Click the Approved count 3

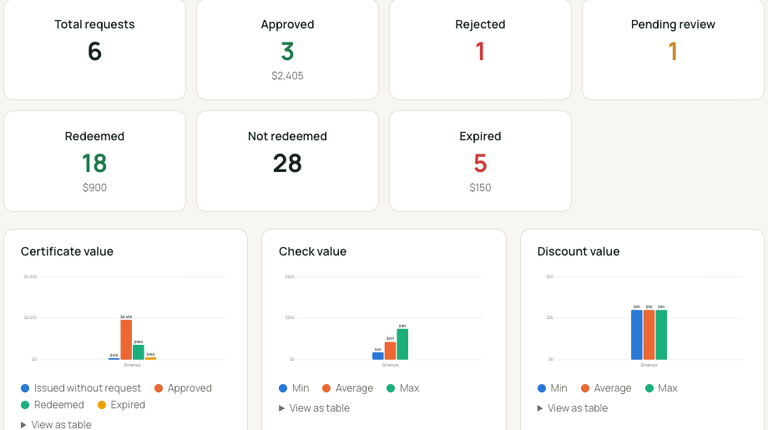pos(288,51)
